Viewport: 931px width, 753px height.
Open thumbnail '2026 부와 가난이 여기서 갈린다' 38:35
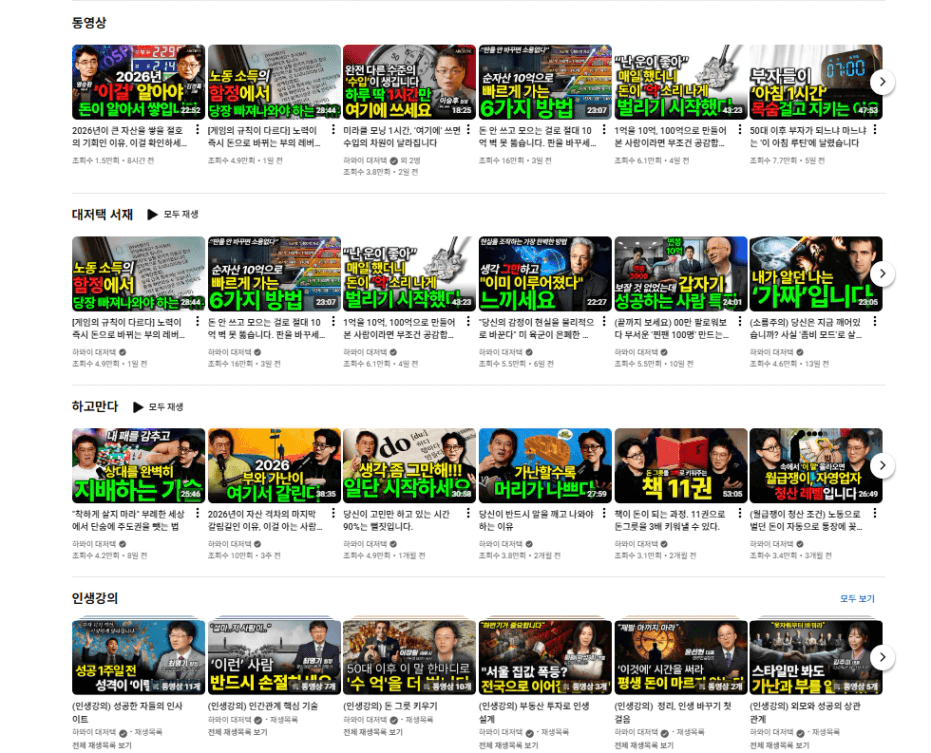pyautogui.click(x=274, y=466)
